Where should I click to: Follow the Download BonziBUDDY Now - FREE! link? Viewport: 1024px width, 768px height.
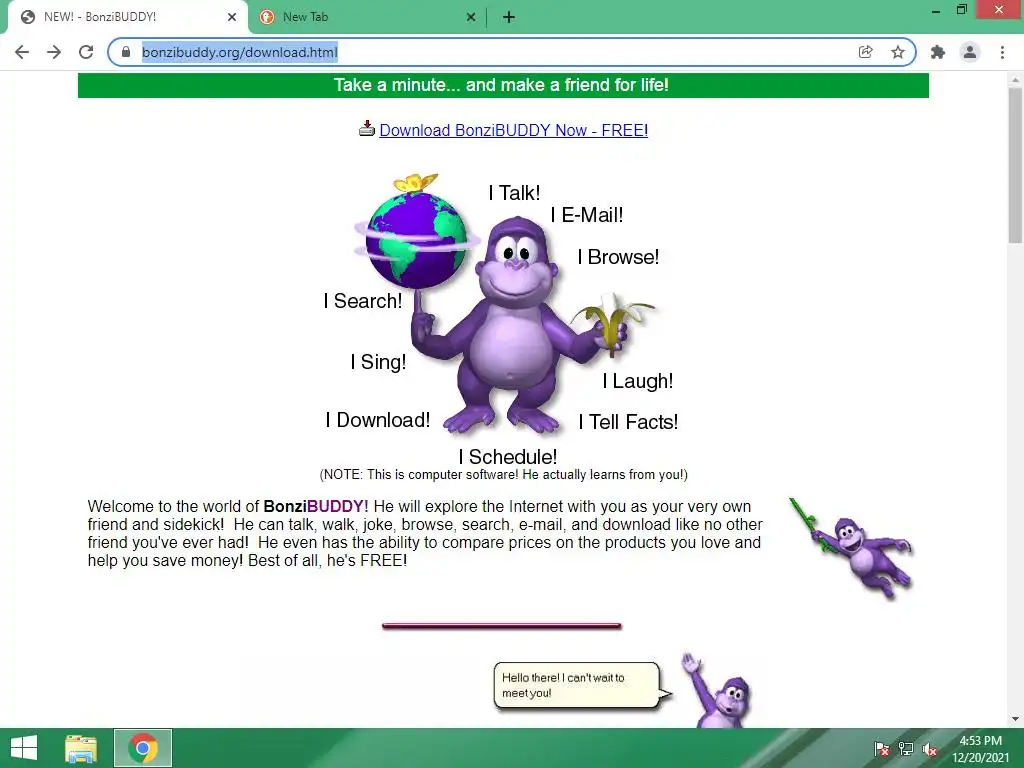pos(514,130)
